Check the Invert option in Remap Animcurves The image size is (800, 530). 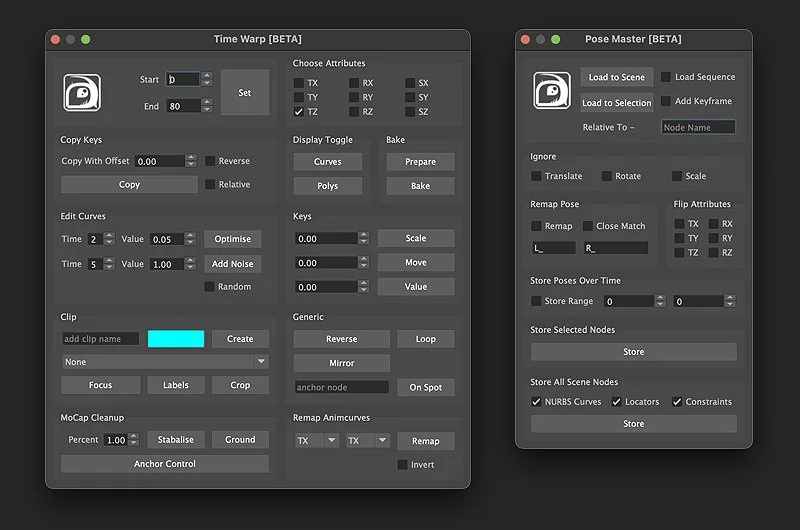402,464
